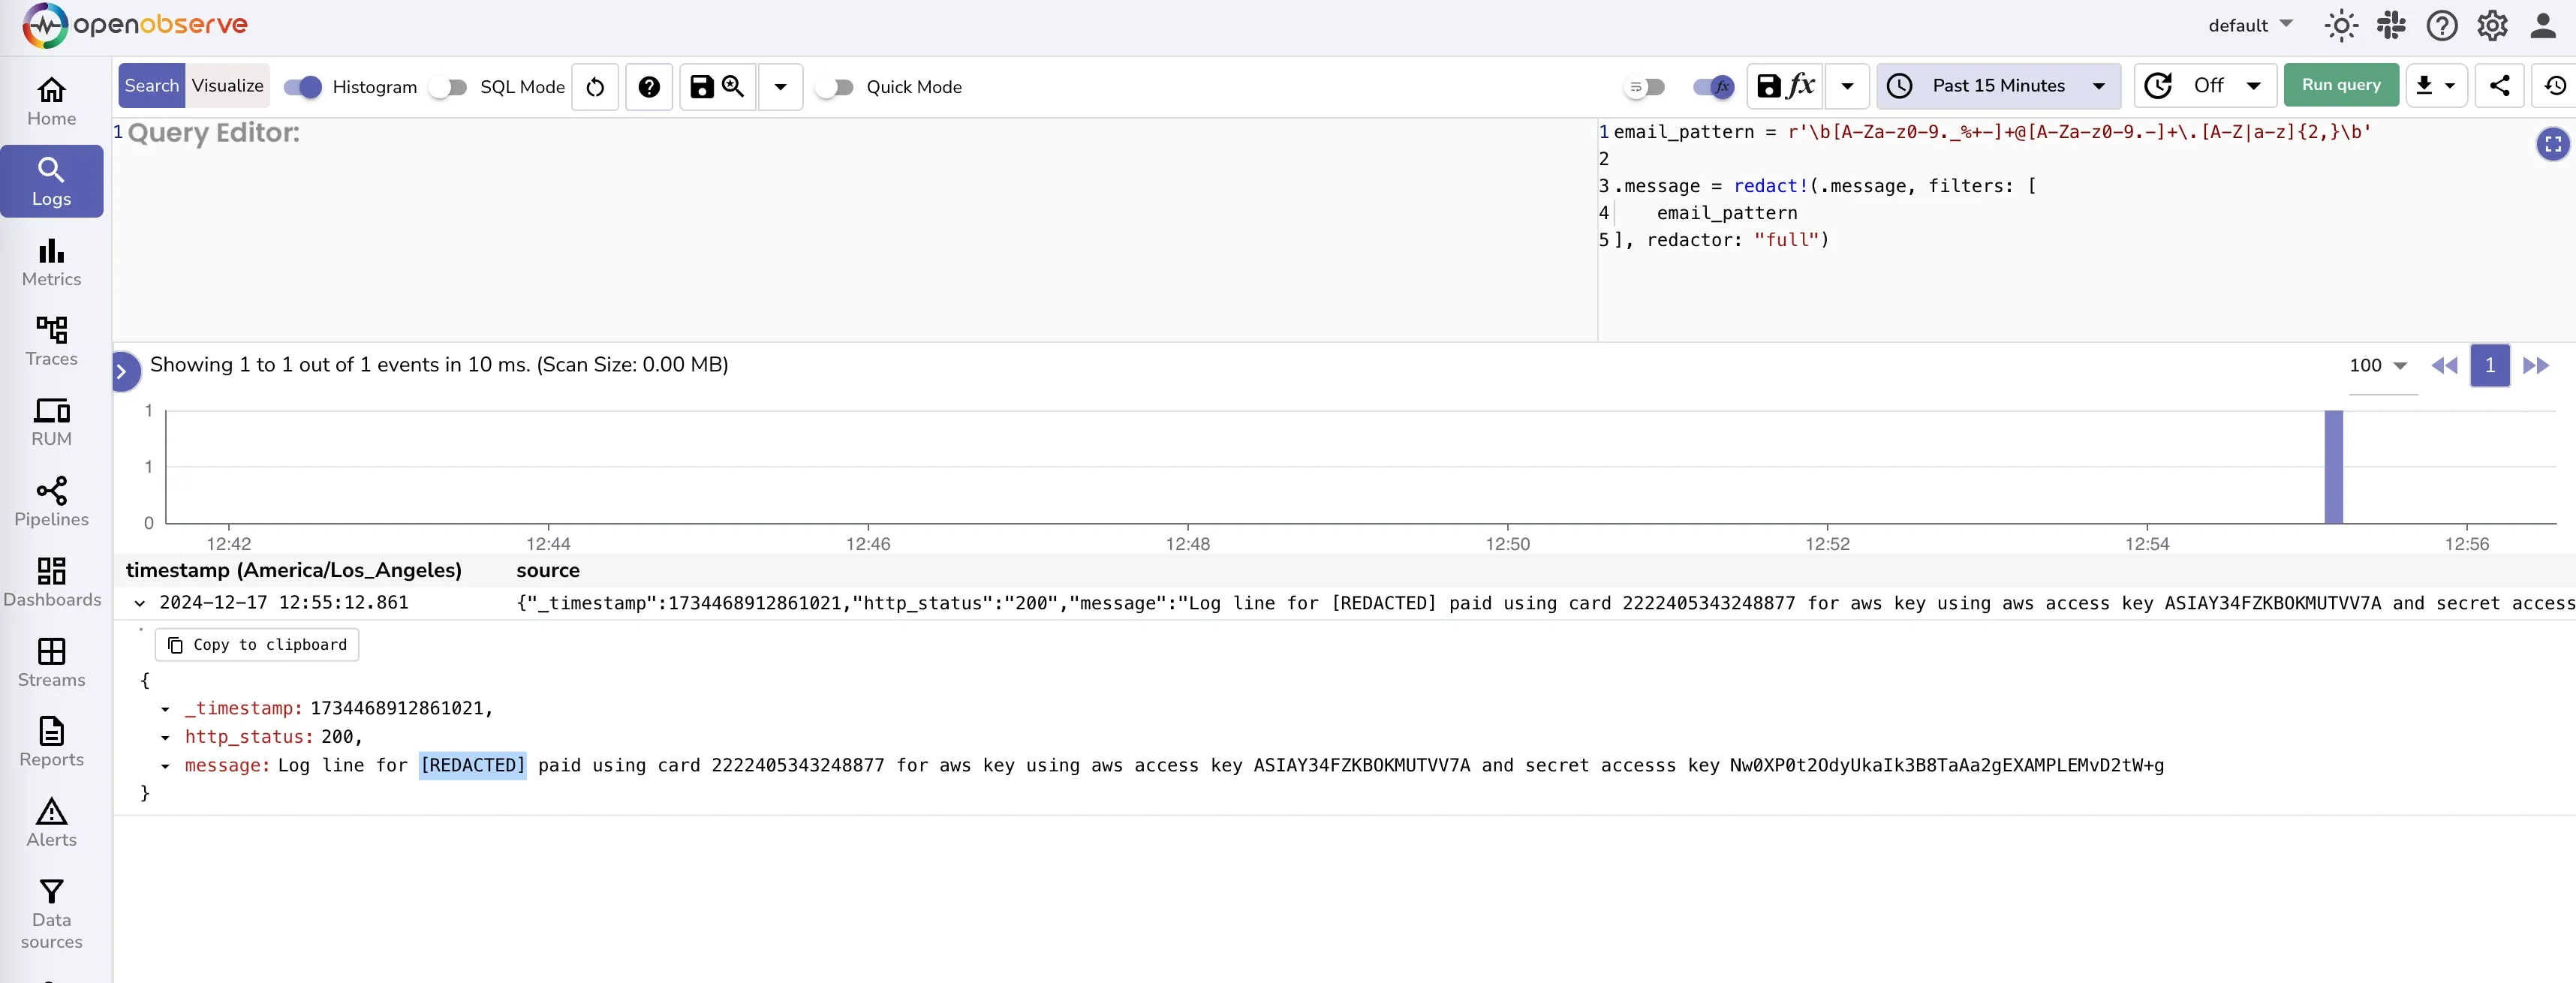
Task: Open the Slack community icon
Action: click(x=2391, y=25)
